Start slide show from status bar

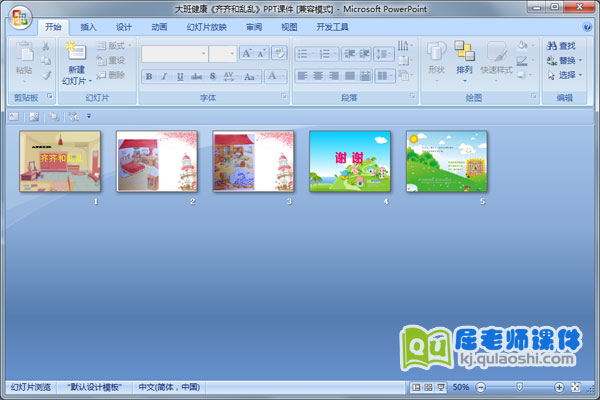click(440, 387)
